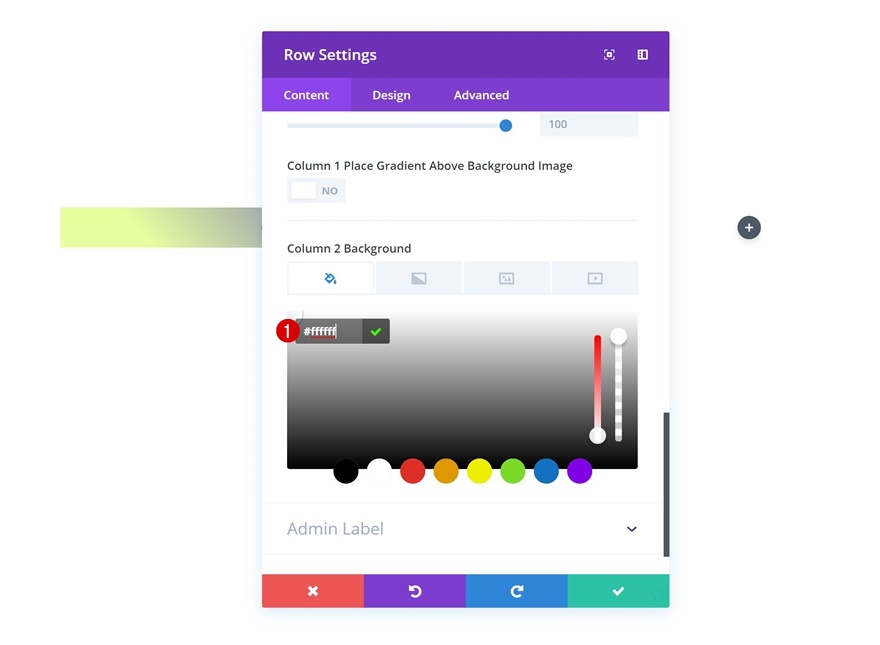Select the paint bucket color background tab
Screen dimensions: 880x645
(x=331, y=278)
